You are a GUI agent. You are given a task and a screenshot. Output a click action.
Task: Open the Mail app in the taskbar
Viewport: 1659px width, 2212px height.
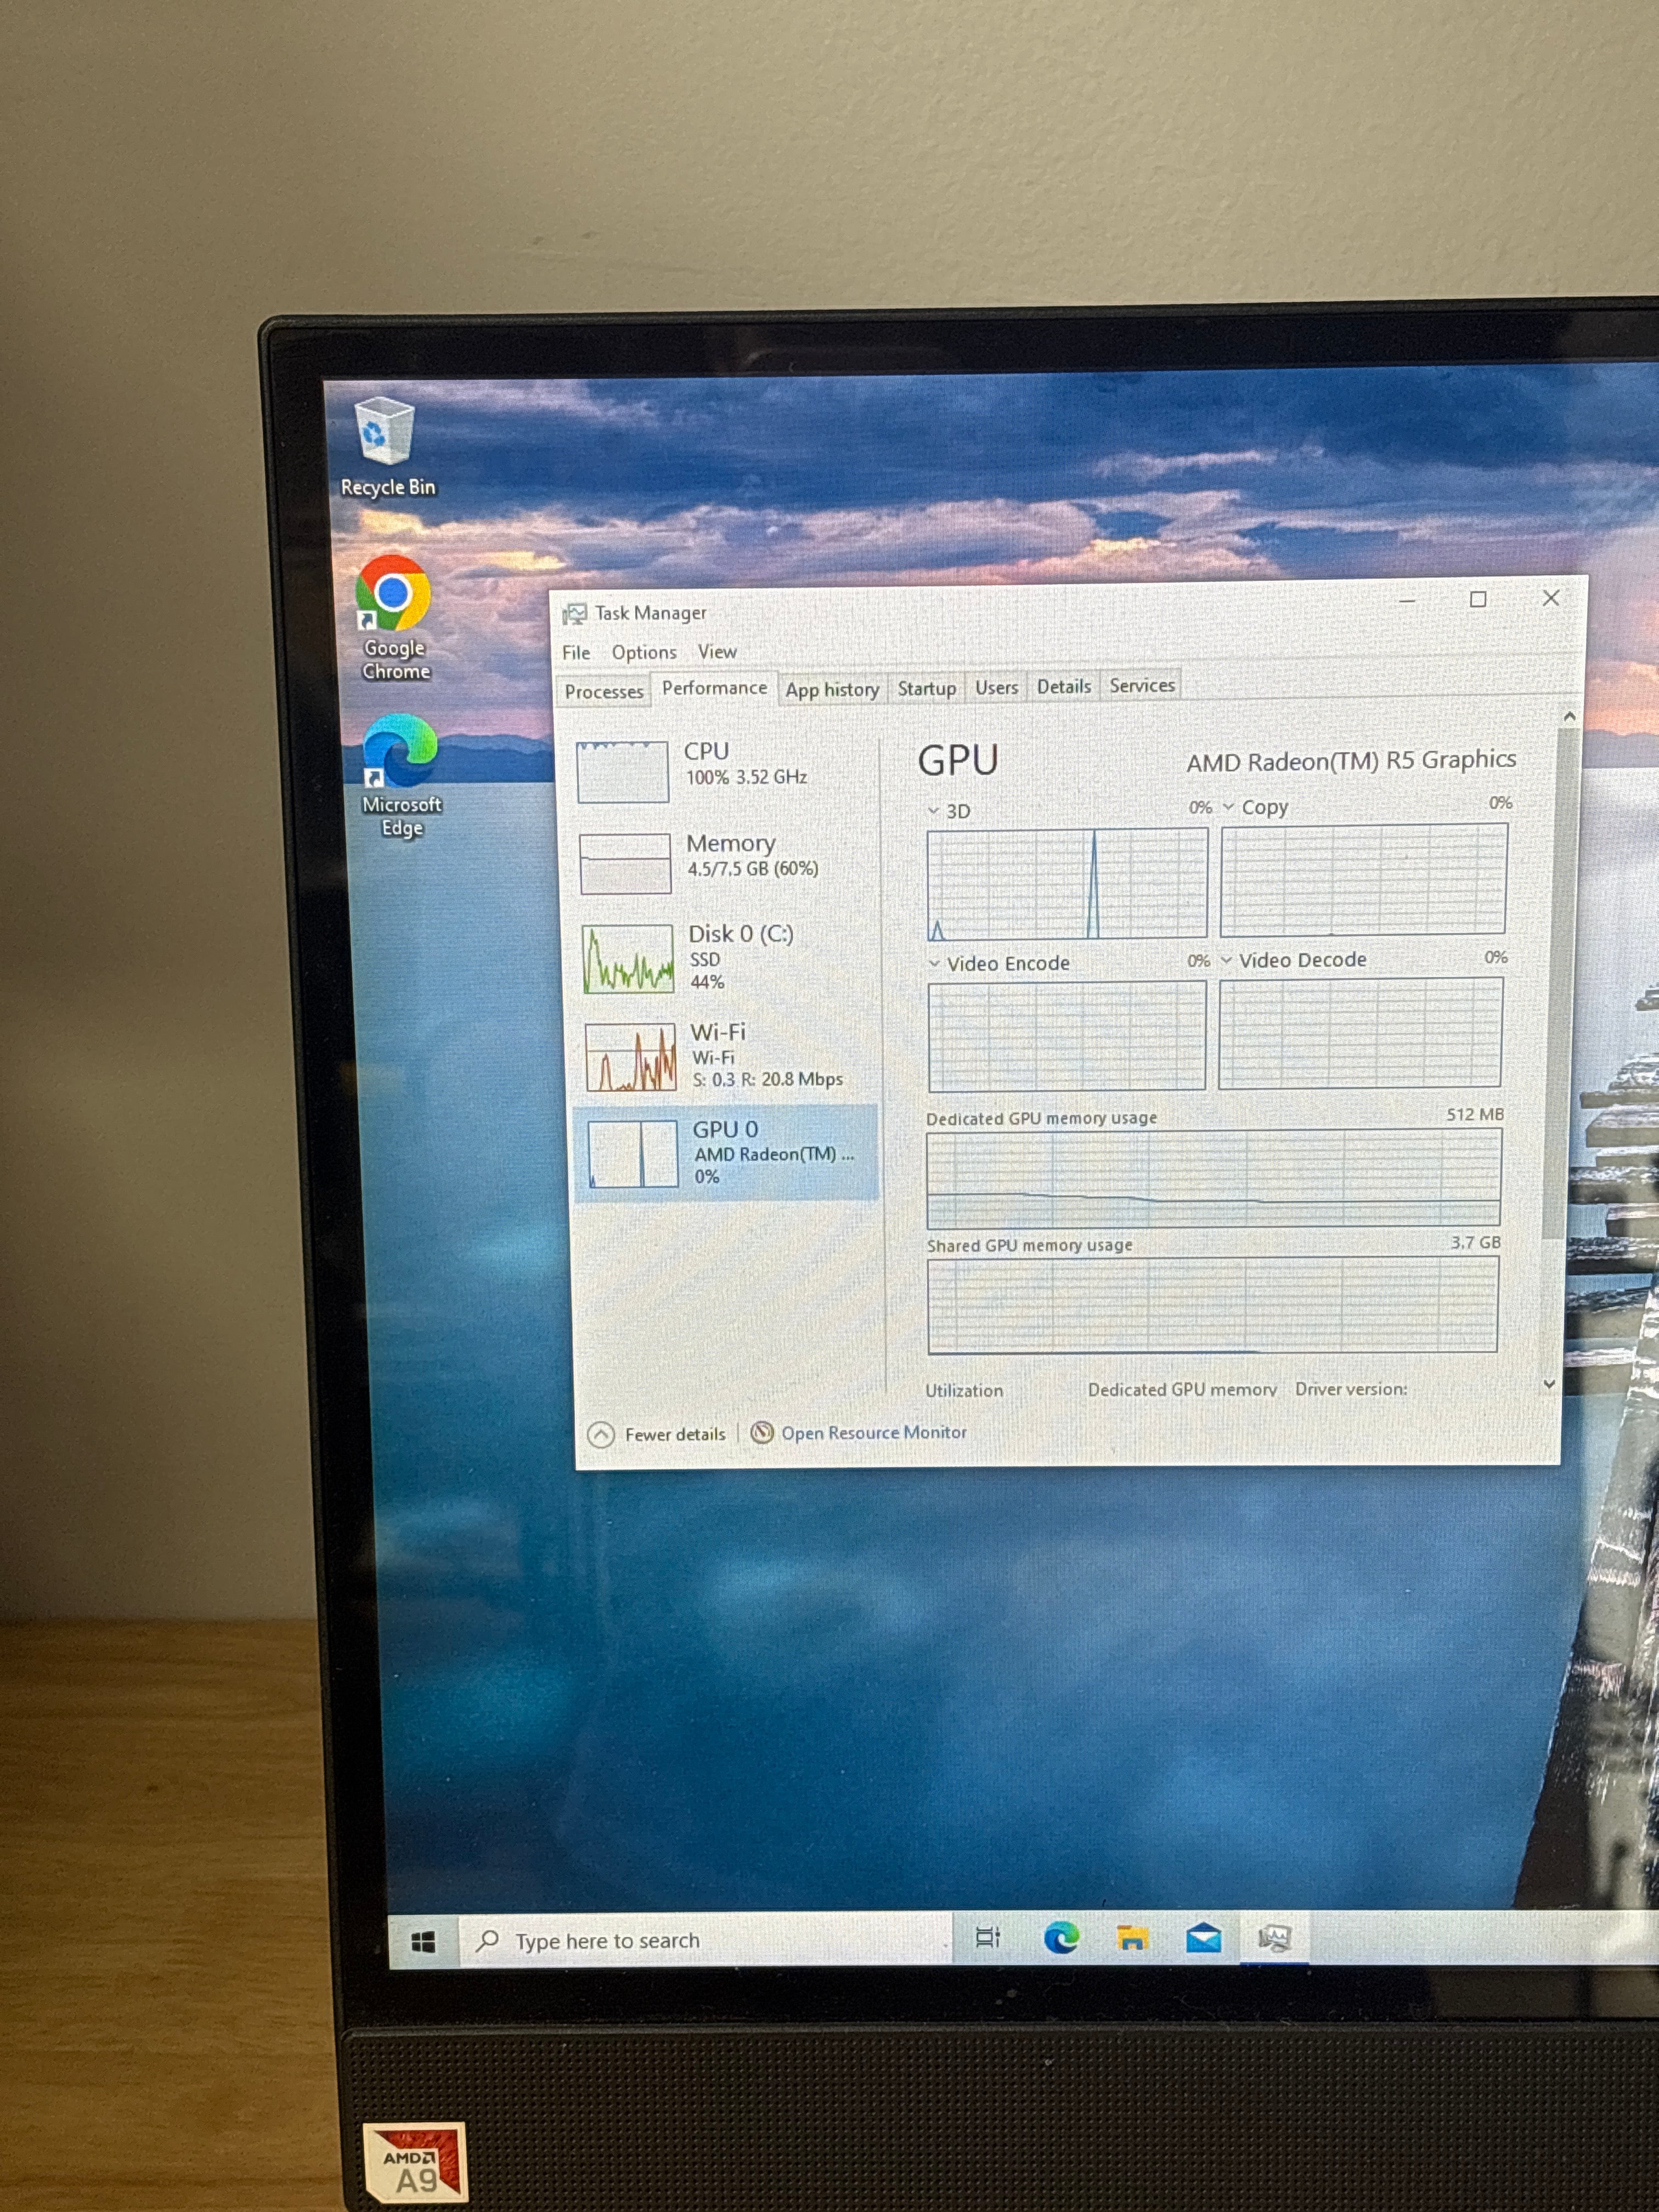point(1204,1938)
